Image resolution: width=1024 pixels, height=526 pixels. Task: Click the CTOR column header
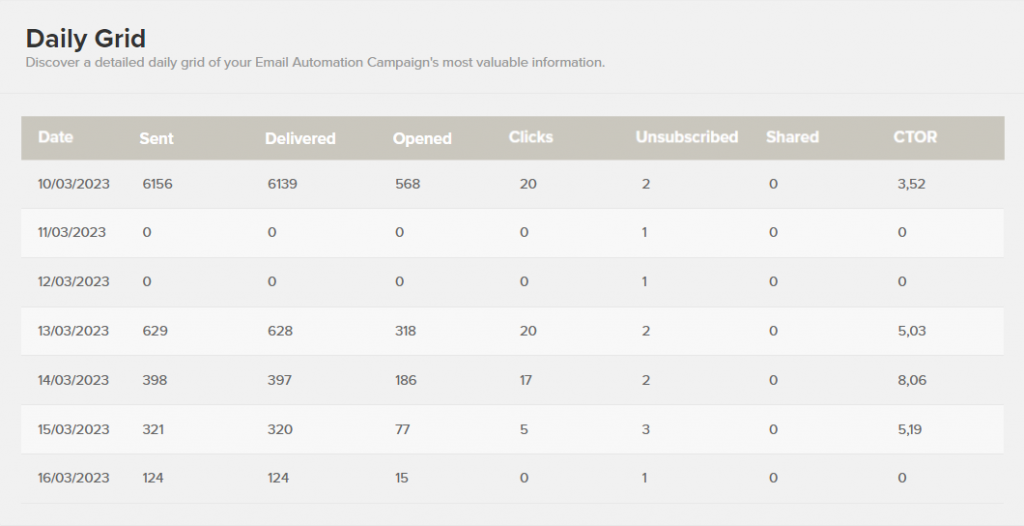tap(915, 137)
